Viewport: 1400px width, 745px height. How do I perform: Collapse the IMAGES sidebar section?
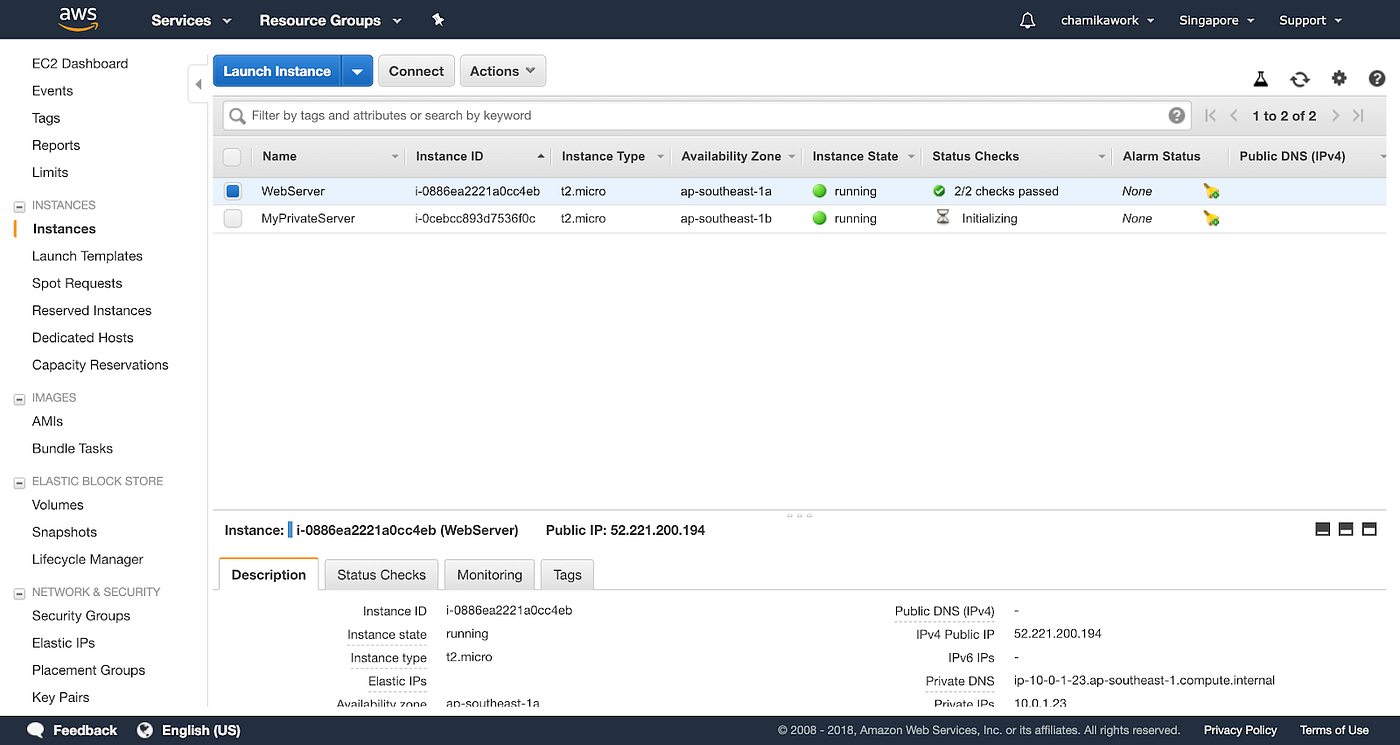(19, 398)
